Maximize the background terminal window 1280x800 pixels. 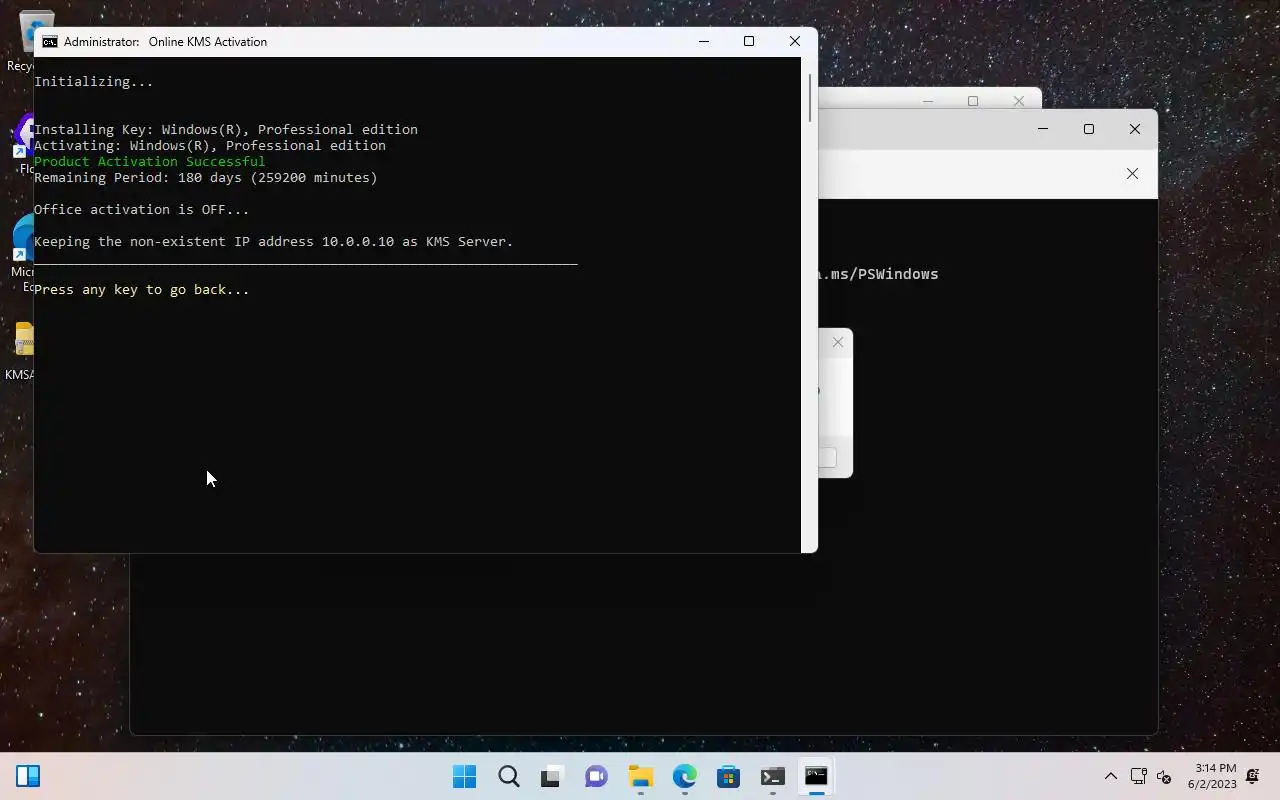pos(1089,129)
